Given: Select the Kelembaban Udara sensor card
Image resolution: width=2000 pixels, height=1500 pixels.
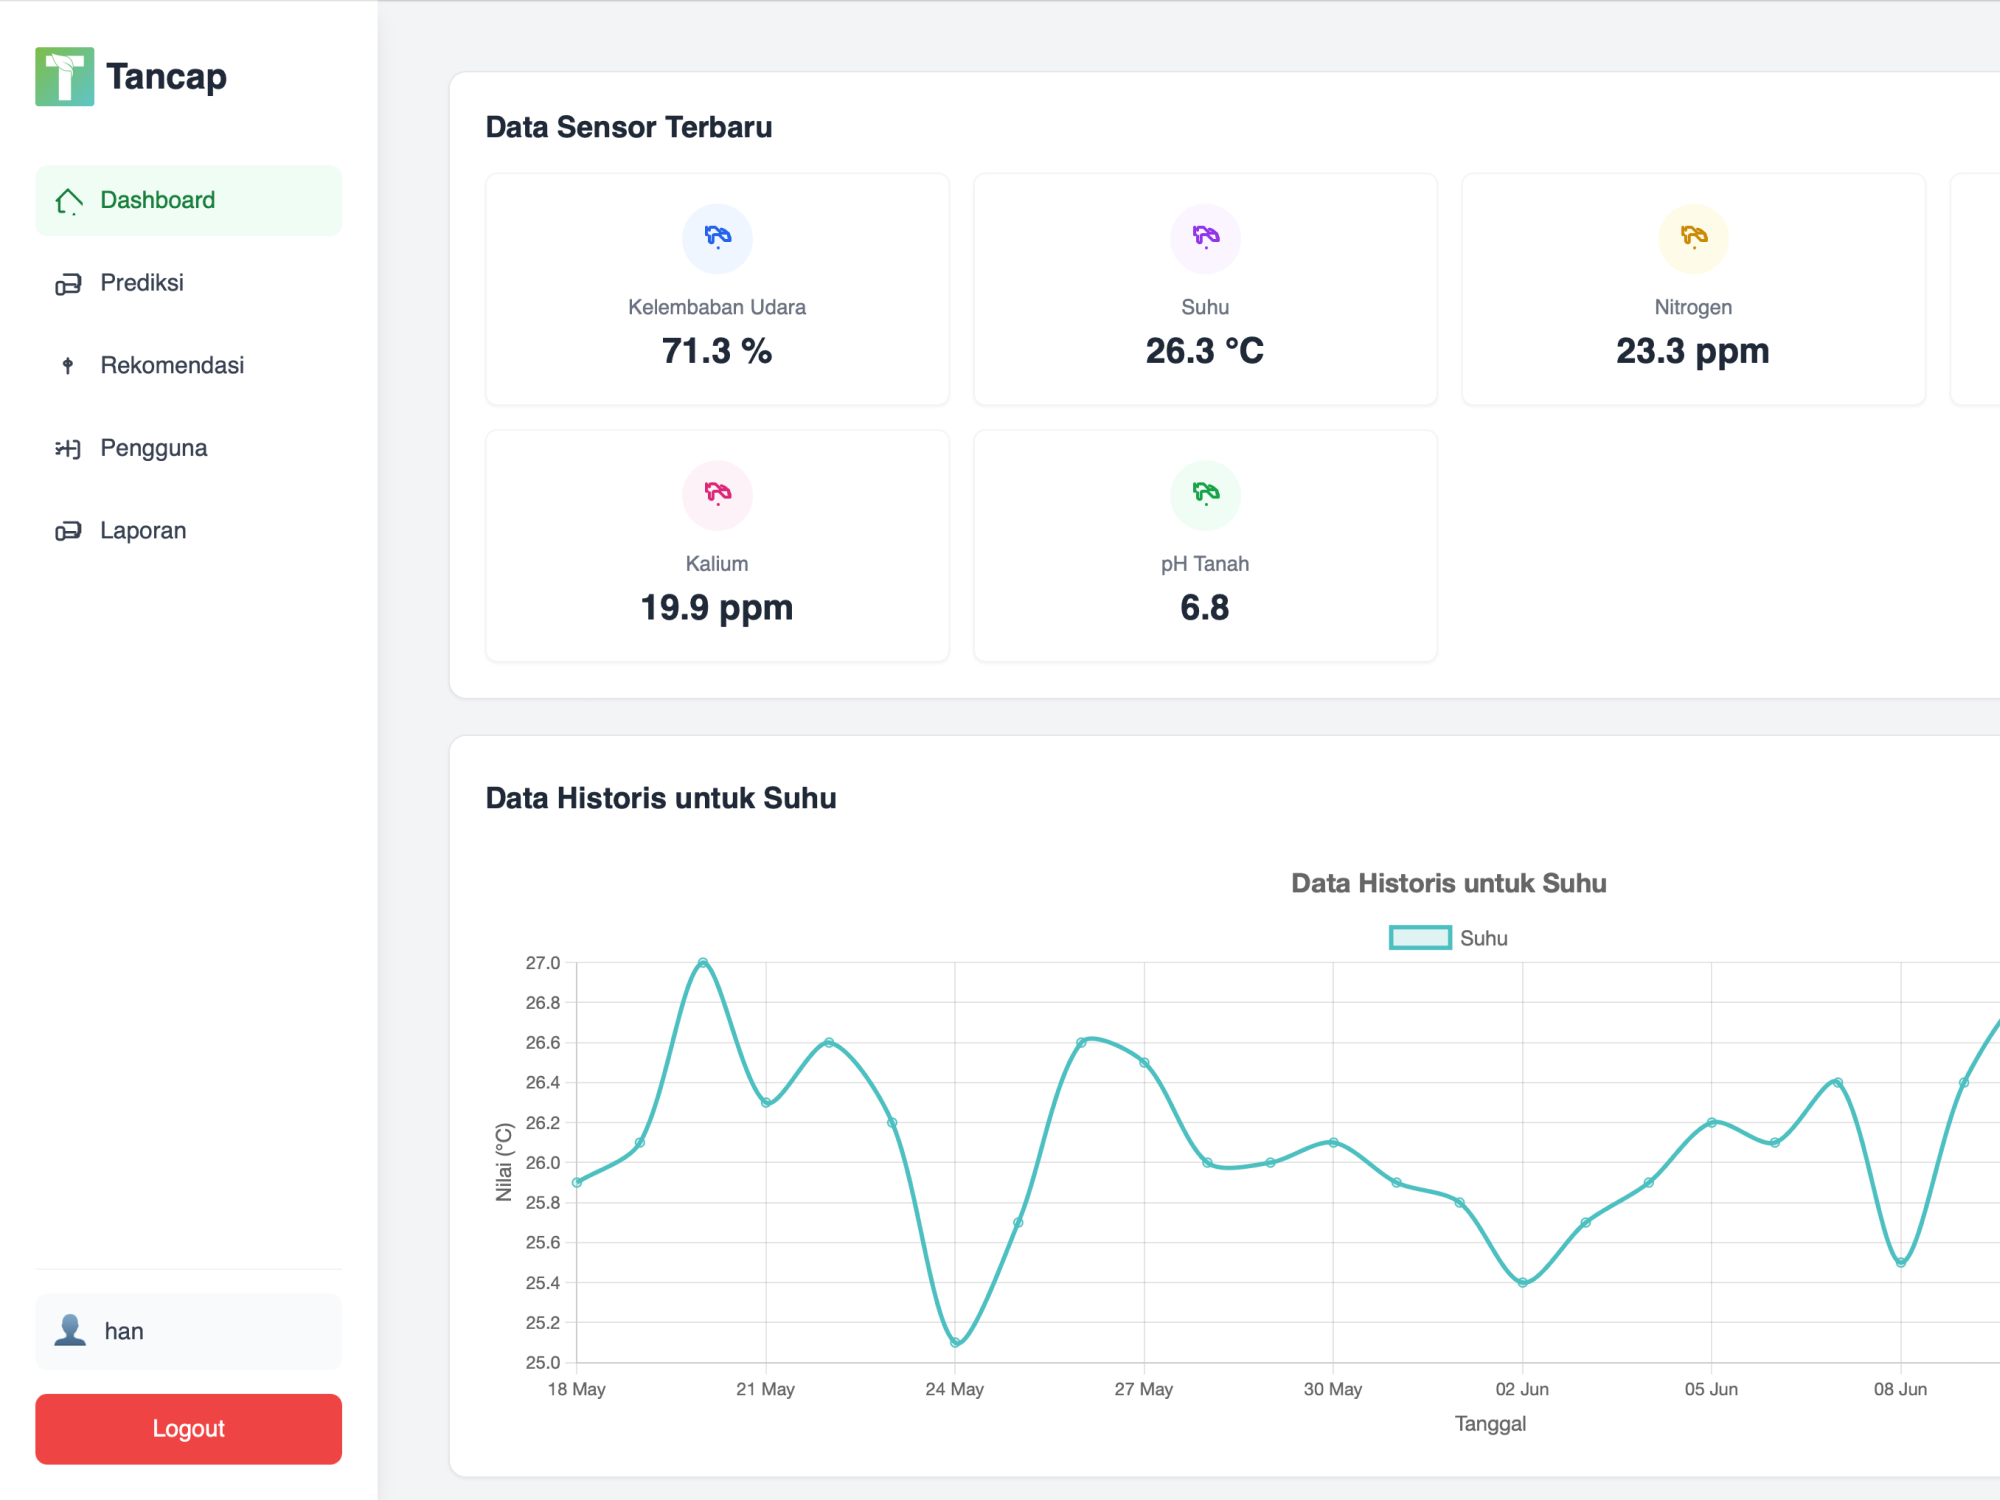Looking at the screenshot, I should pyautogui.click(x=717, y=289).
